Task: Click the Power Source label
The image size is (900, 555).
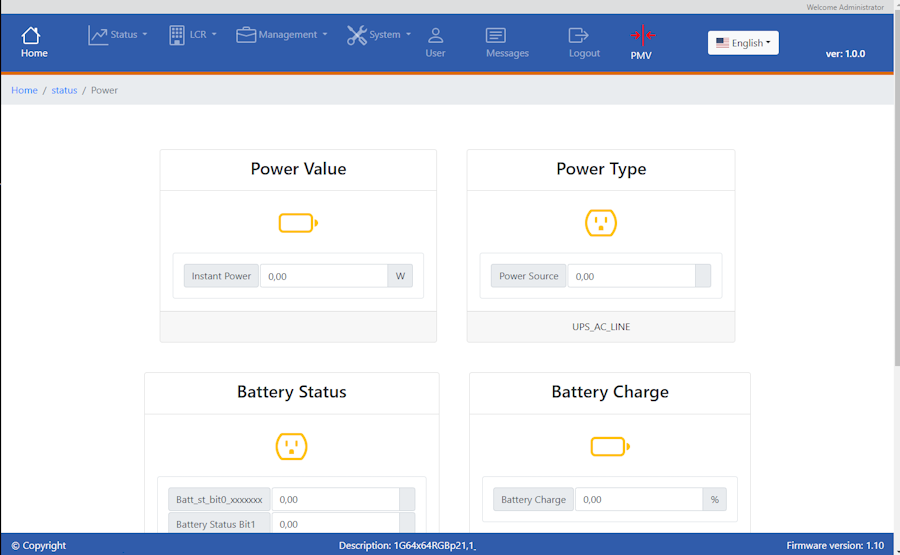Action: click(529, 276)
